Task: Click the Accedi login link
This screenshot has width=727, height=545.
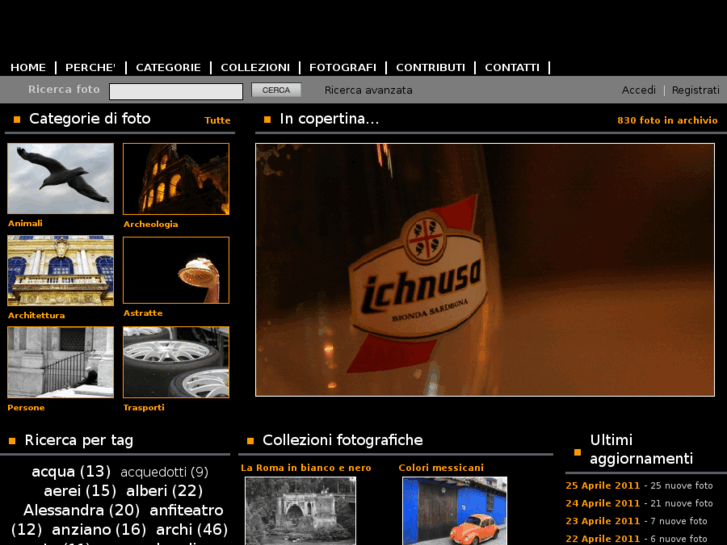Action: tap(638, 90)
